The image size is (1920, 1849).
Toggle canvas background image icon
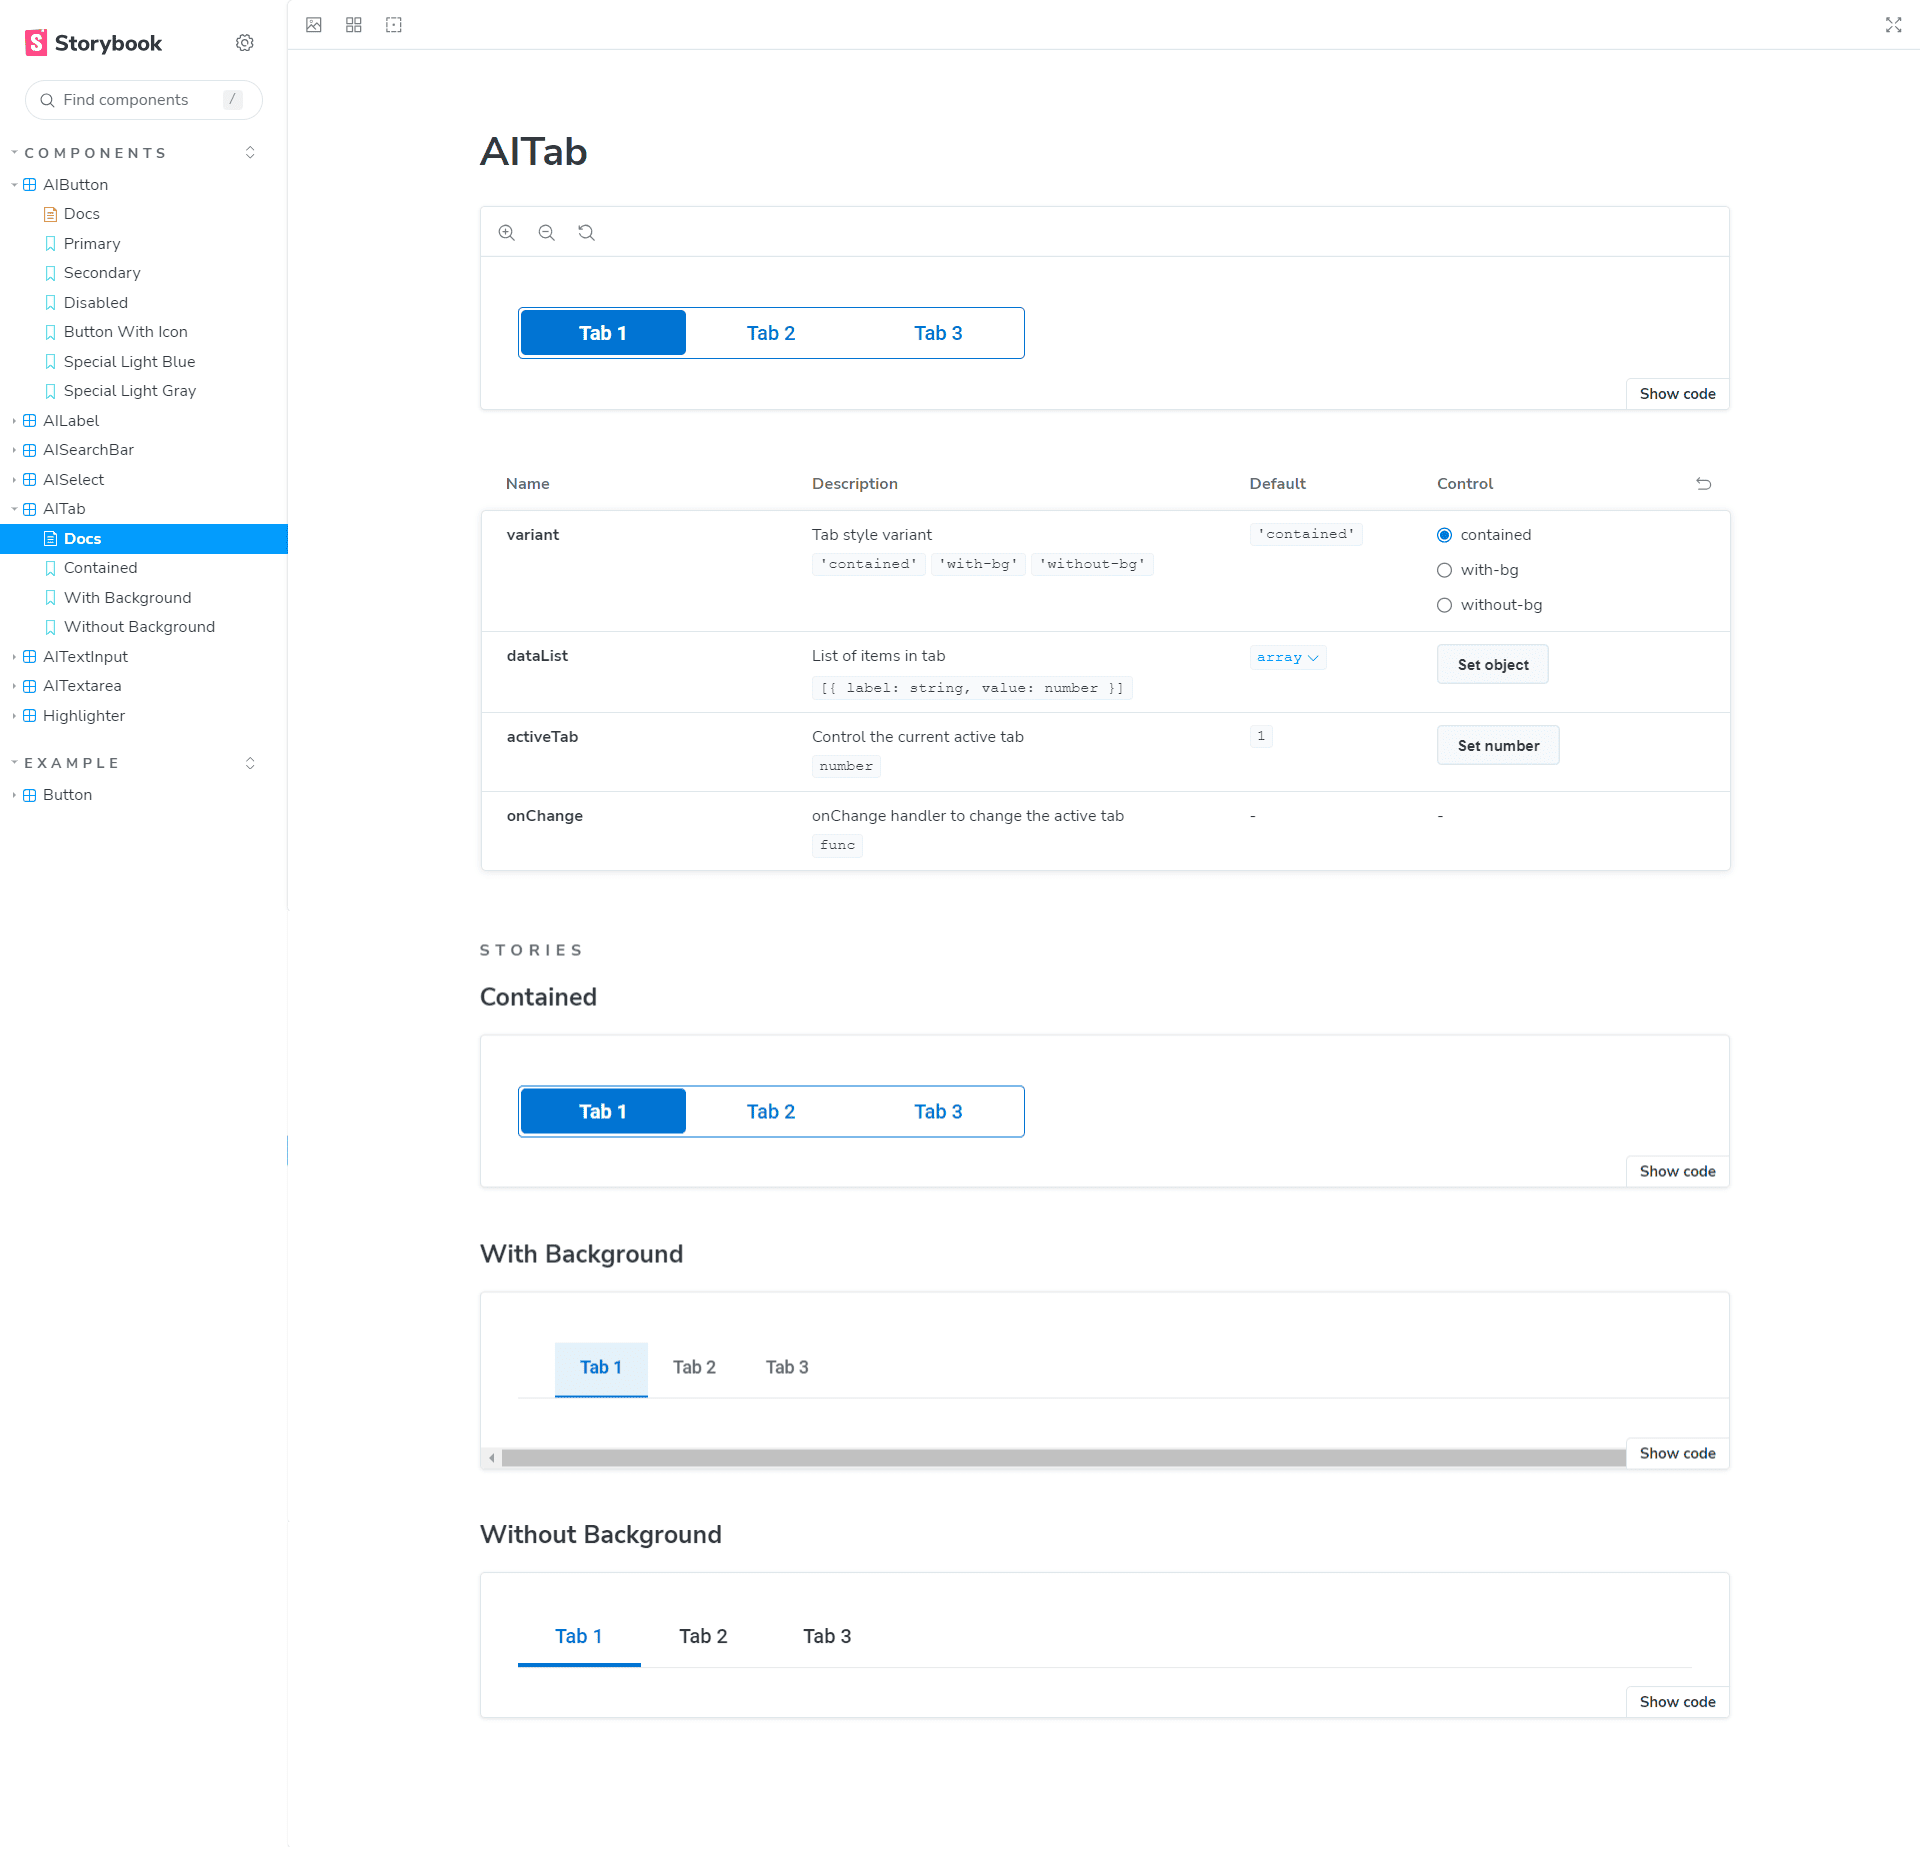[314, 25]
